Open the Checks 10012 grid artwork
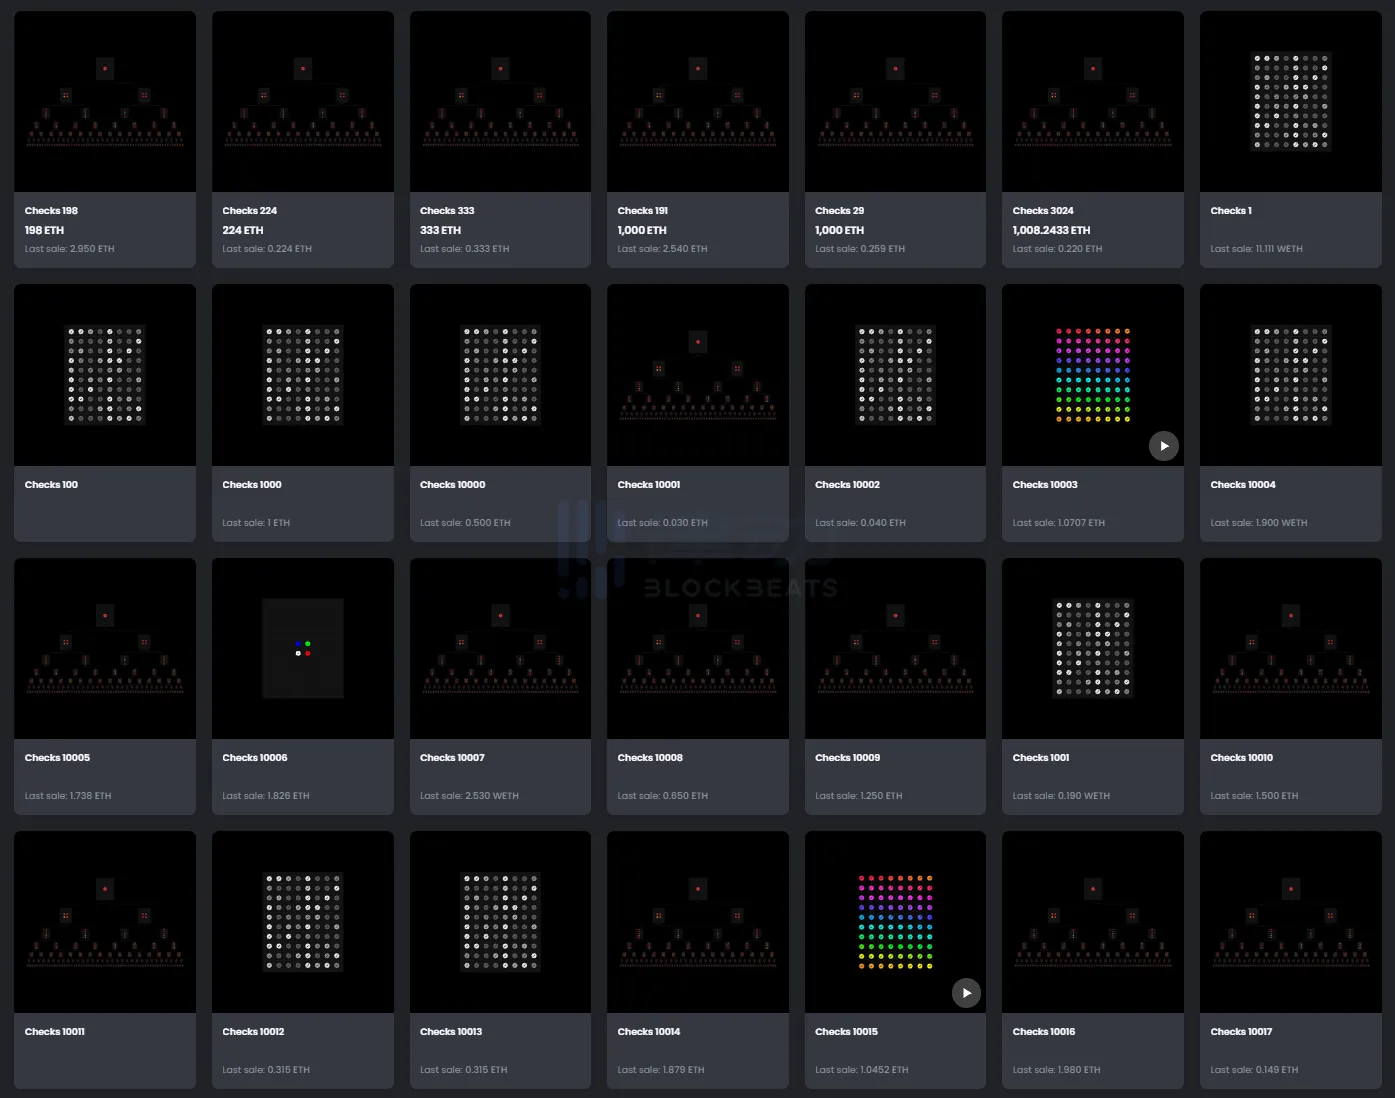1395x1098 pixels. coord(303,921)
